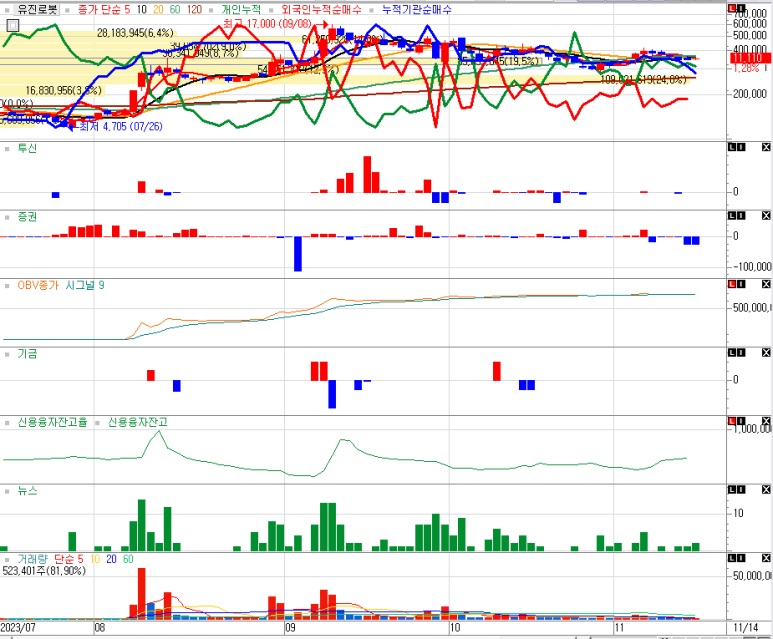The height and width of the screenshot is (639, 773).
Task: Close the 증권 indicator panel
Action: [x=766, y=216]
